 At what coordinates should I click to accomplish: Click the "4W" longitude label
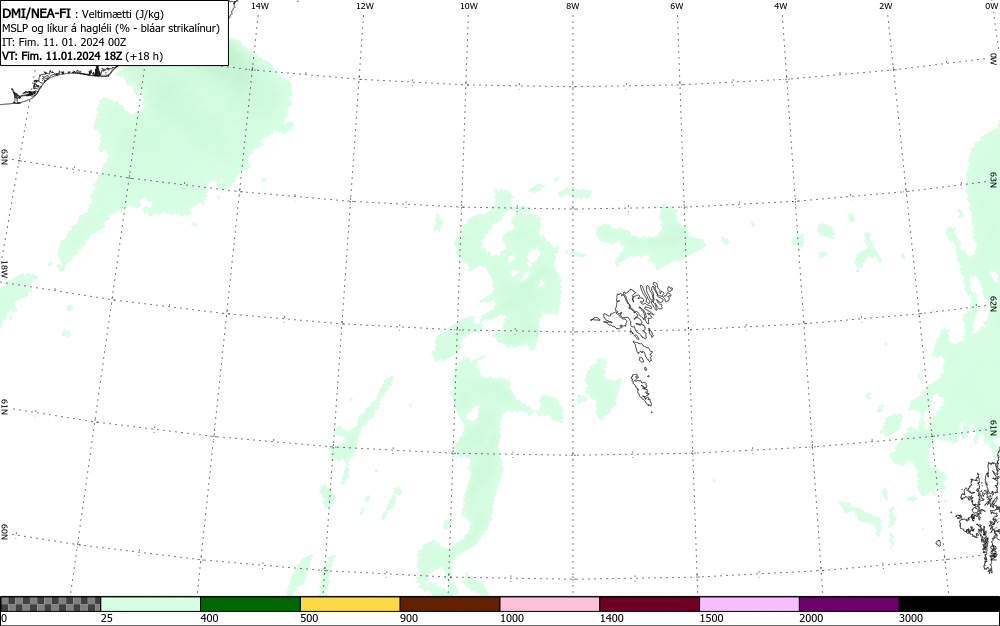781,6
